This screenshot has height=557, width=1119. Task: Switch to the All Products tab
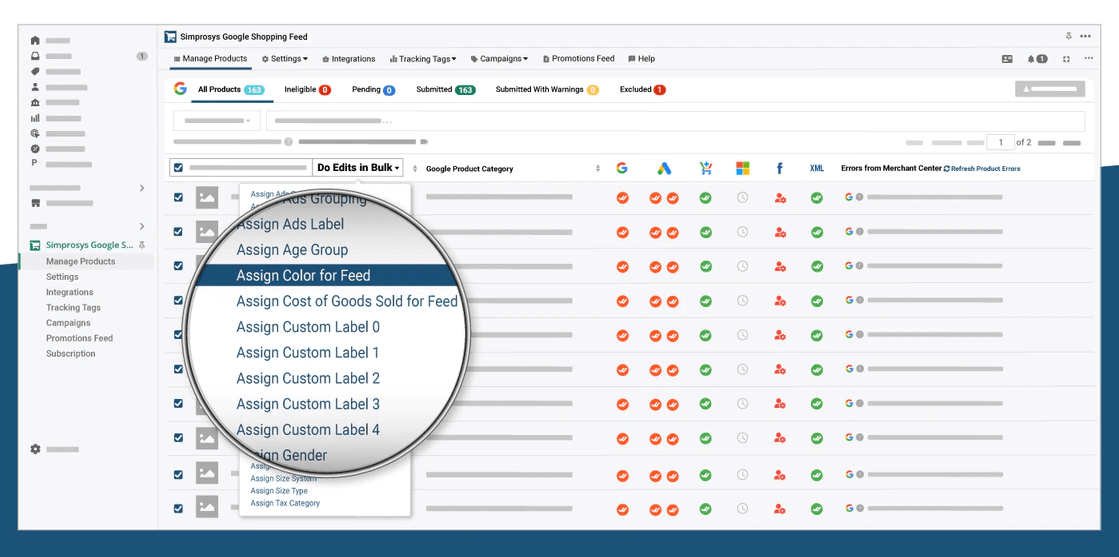231,90
